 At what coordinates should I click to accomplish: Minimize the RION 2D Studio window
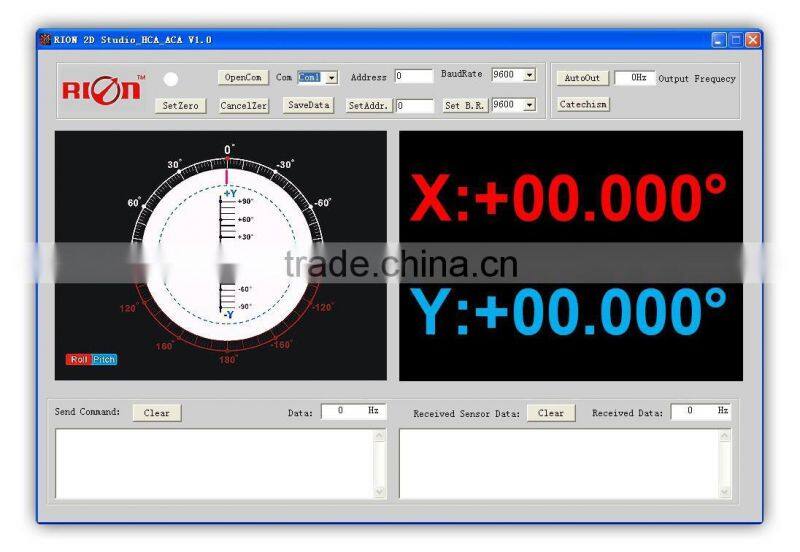click(x=718, y=40)
